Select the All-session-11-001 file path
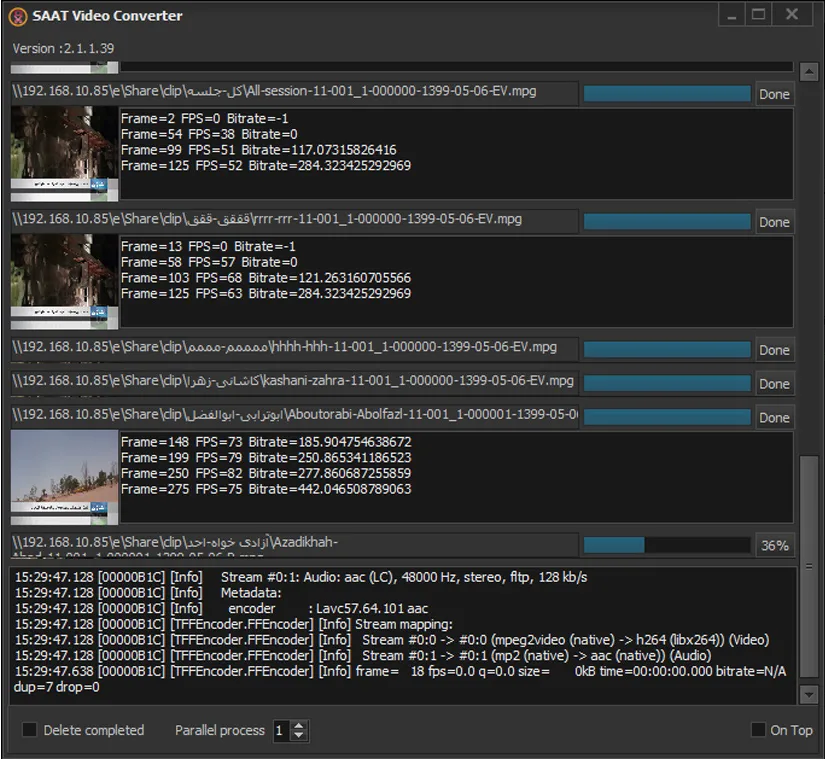The image size is (825, 760). (294, 92)
